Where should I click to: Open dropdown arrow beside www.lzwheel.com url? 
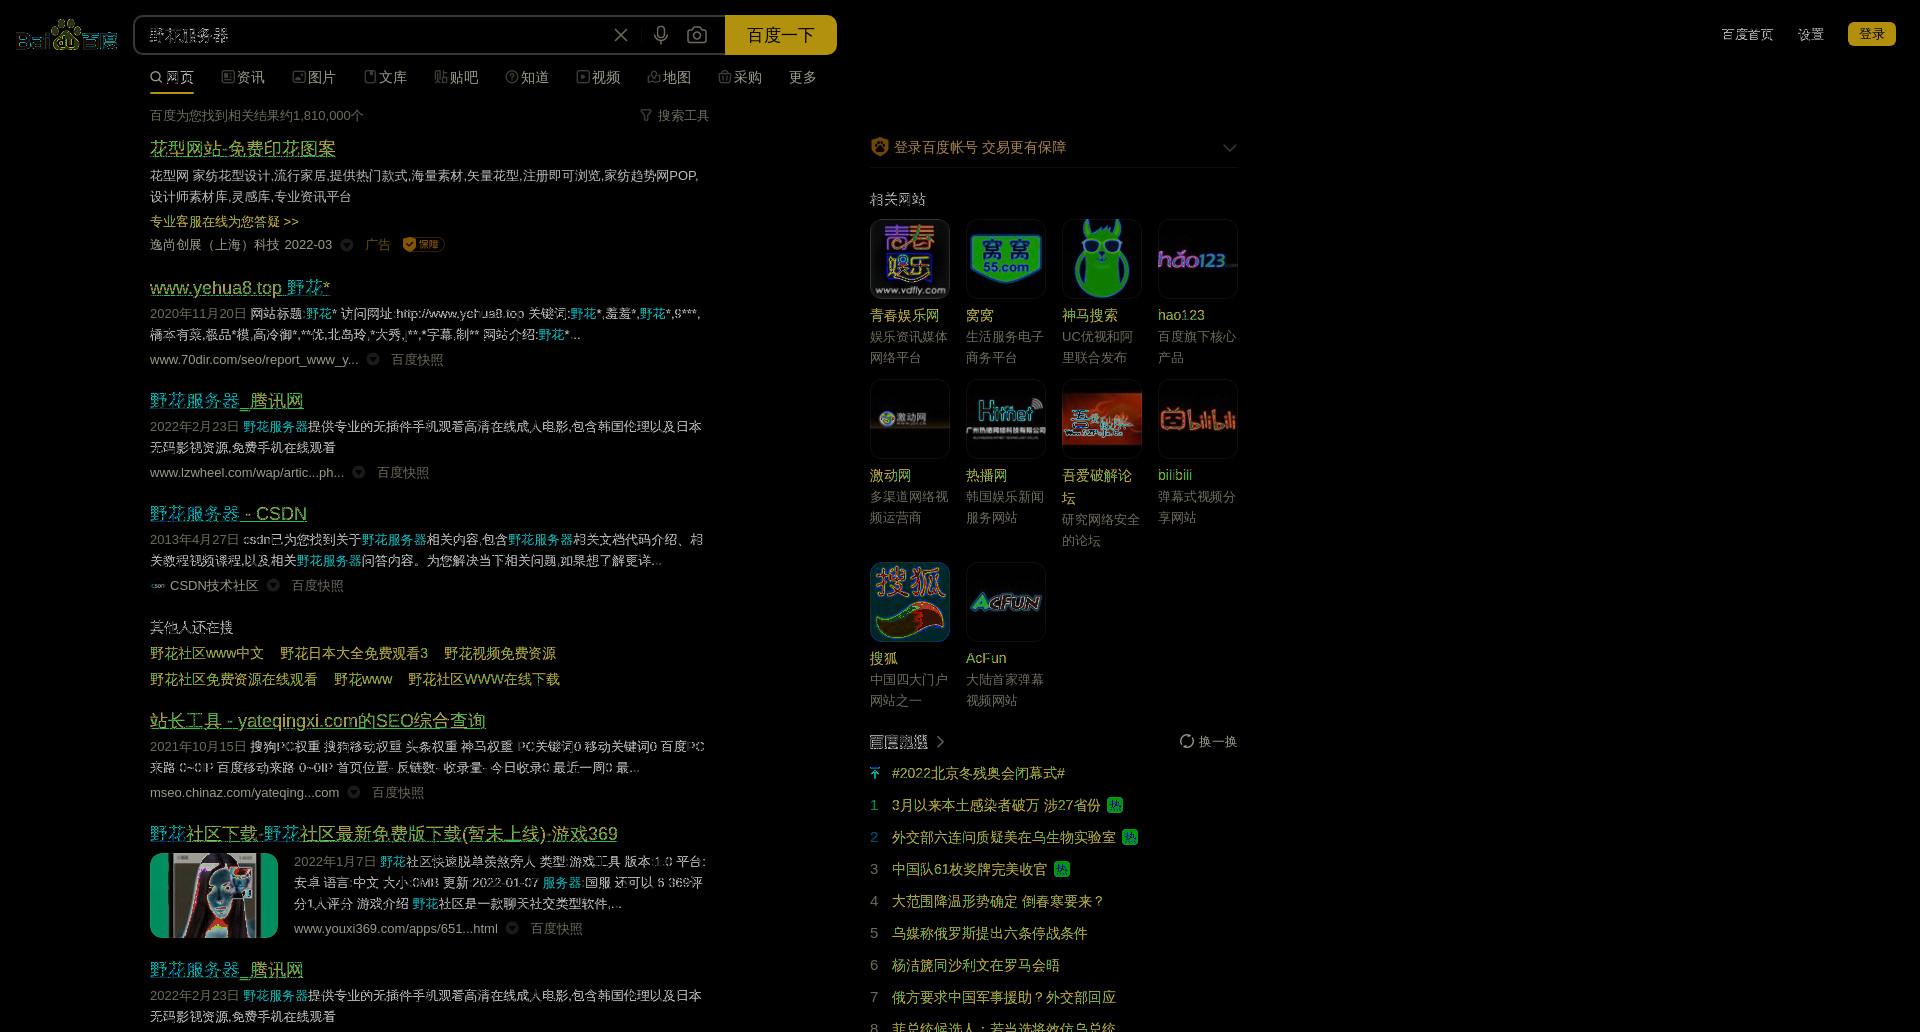point(359,473)
